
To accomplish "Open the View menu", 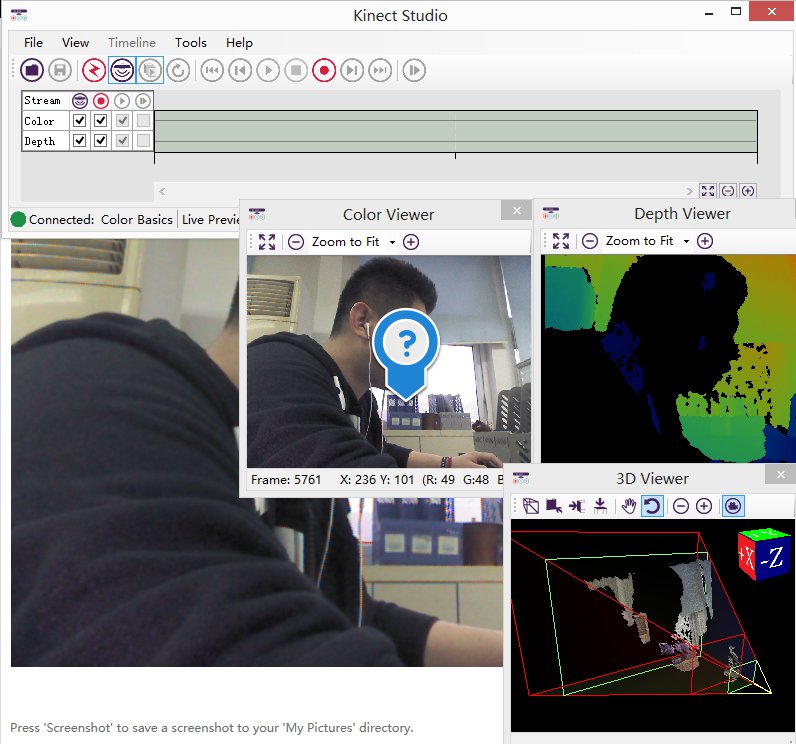I will click(75, 43).
